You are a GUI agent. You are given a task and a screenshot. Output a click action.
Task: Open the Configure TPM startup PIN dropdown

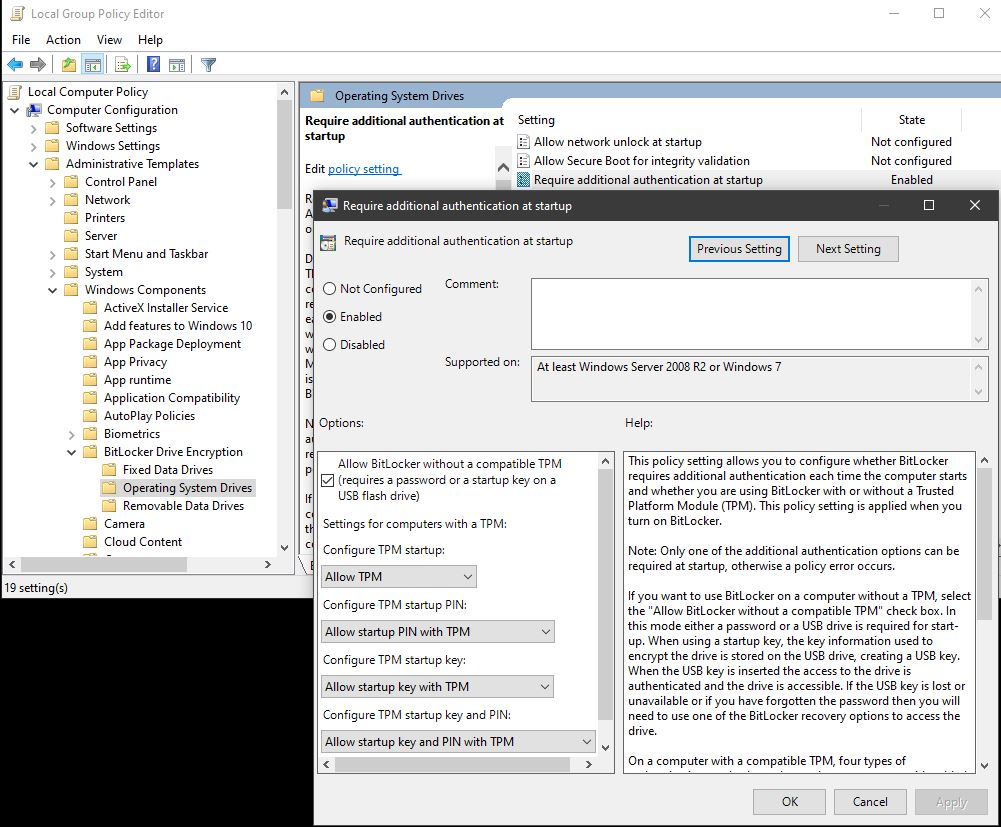437,632
